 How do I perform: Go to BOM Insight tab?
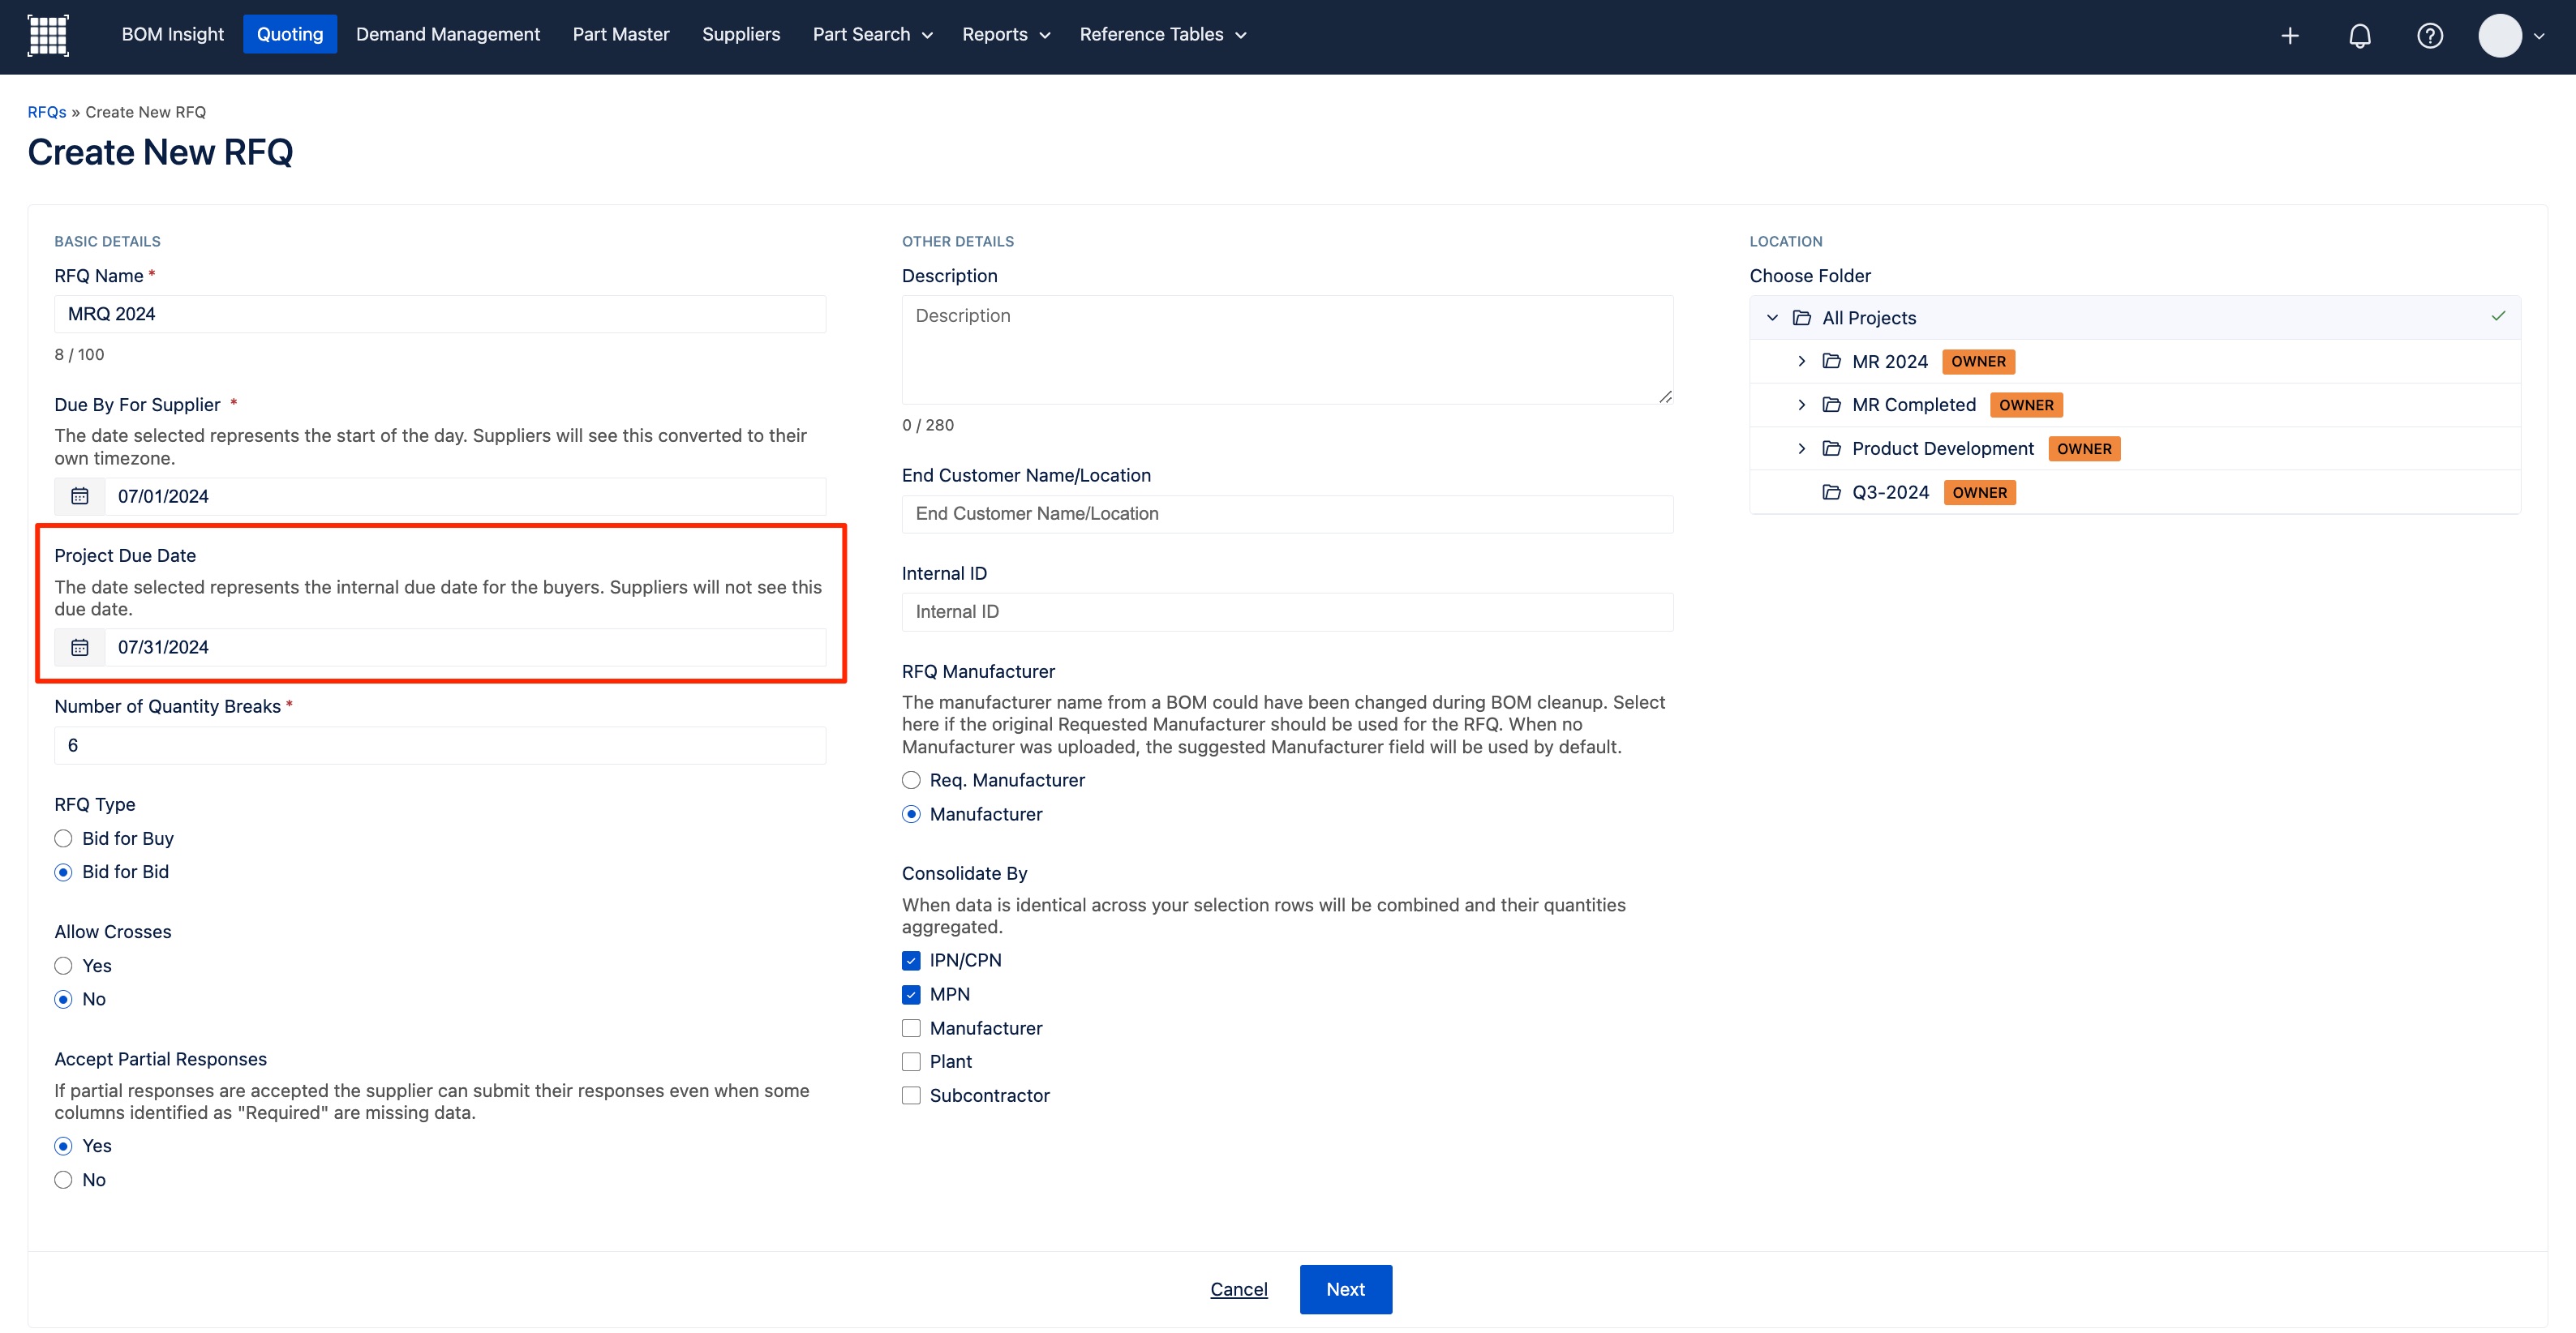pyautogui.click(x=173, y=34)
